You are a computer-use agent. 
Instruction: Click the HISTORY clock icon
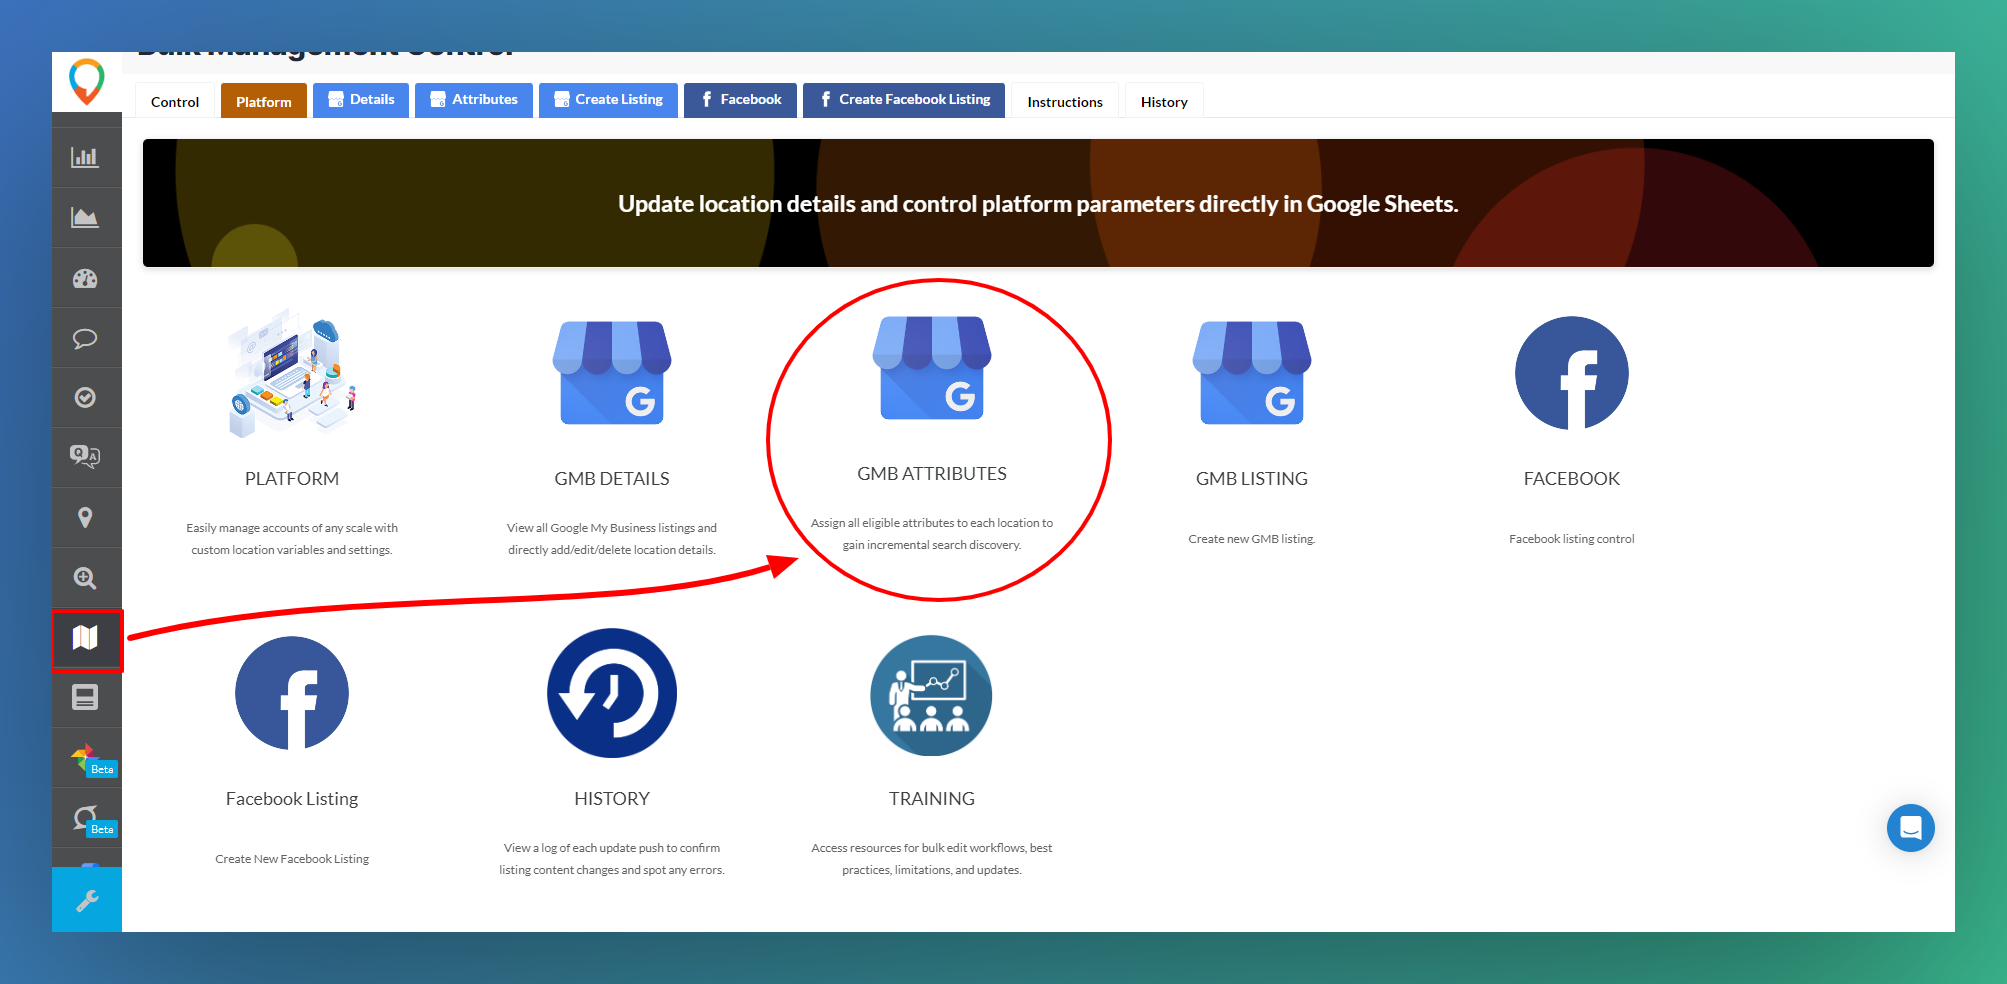click(612, 693)
